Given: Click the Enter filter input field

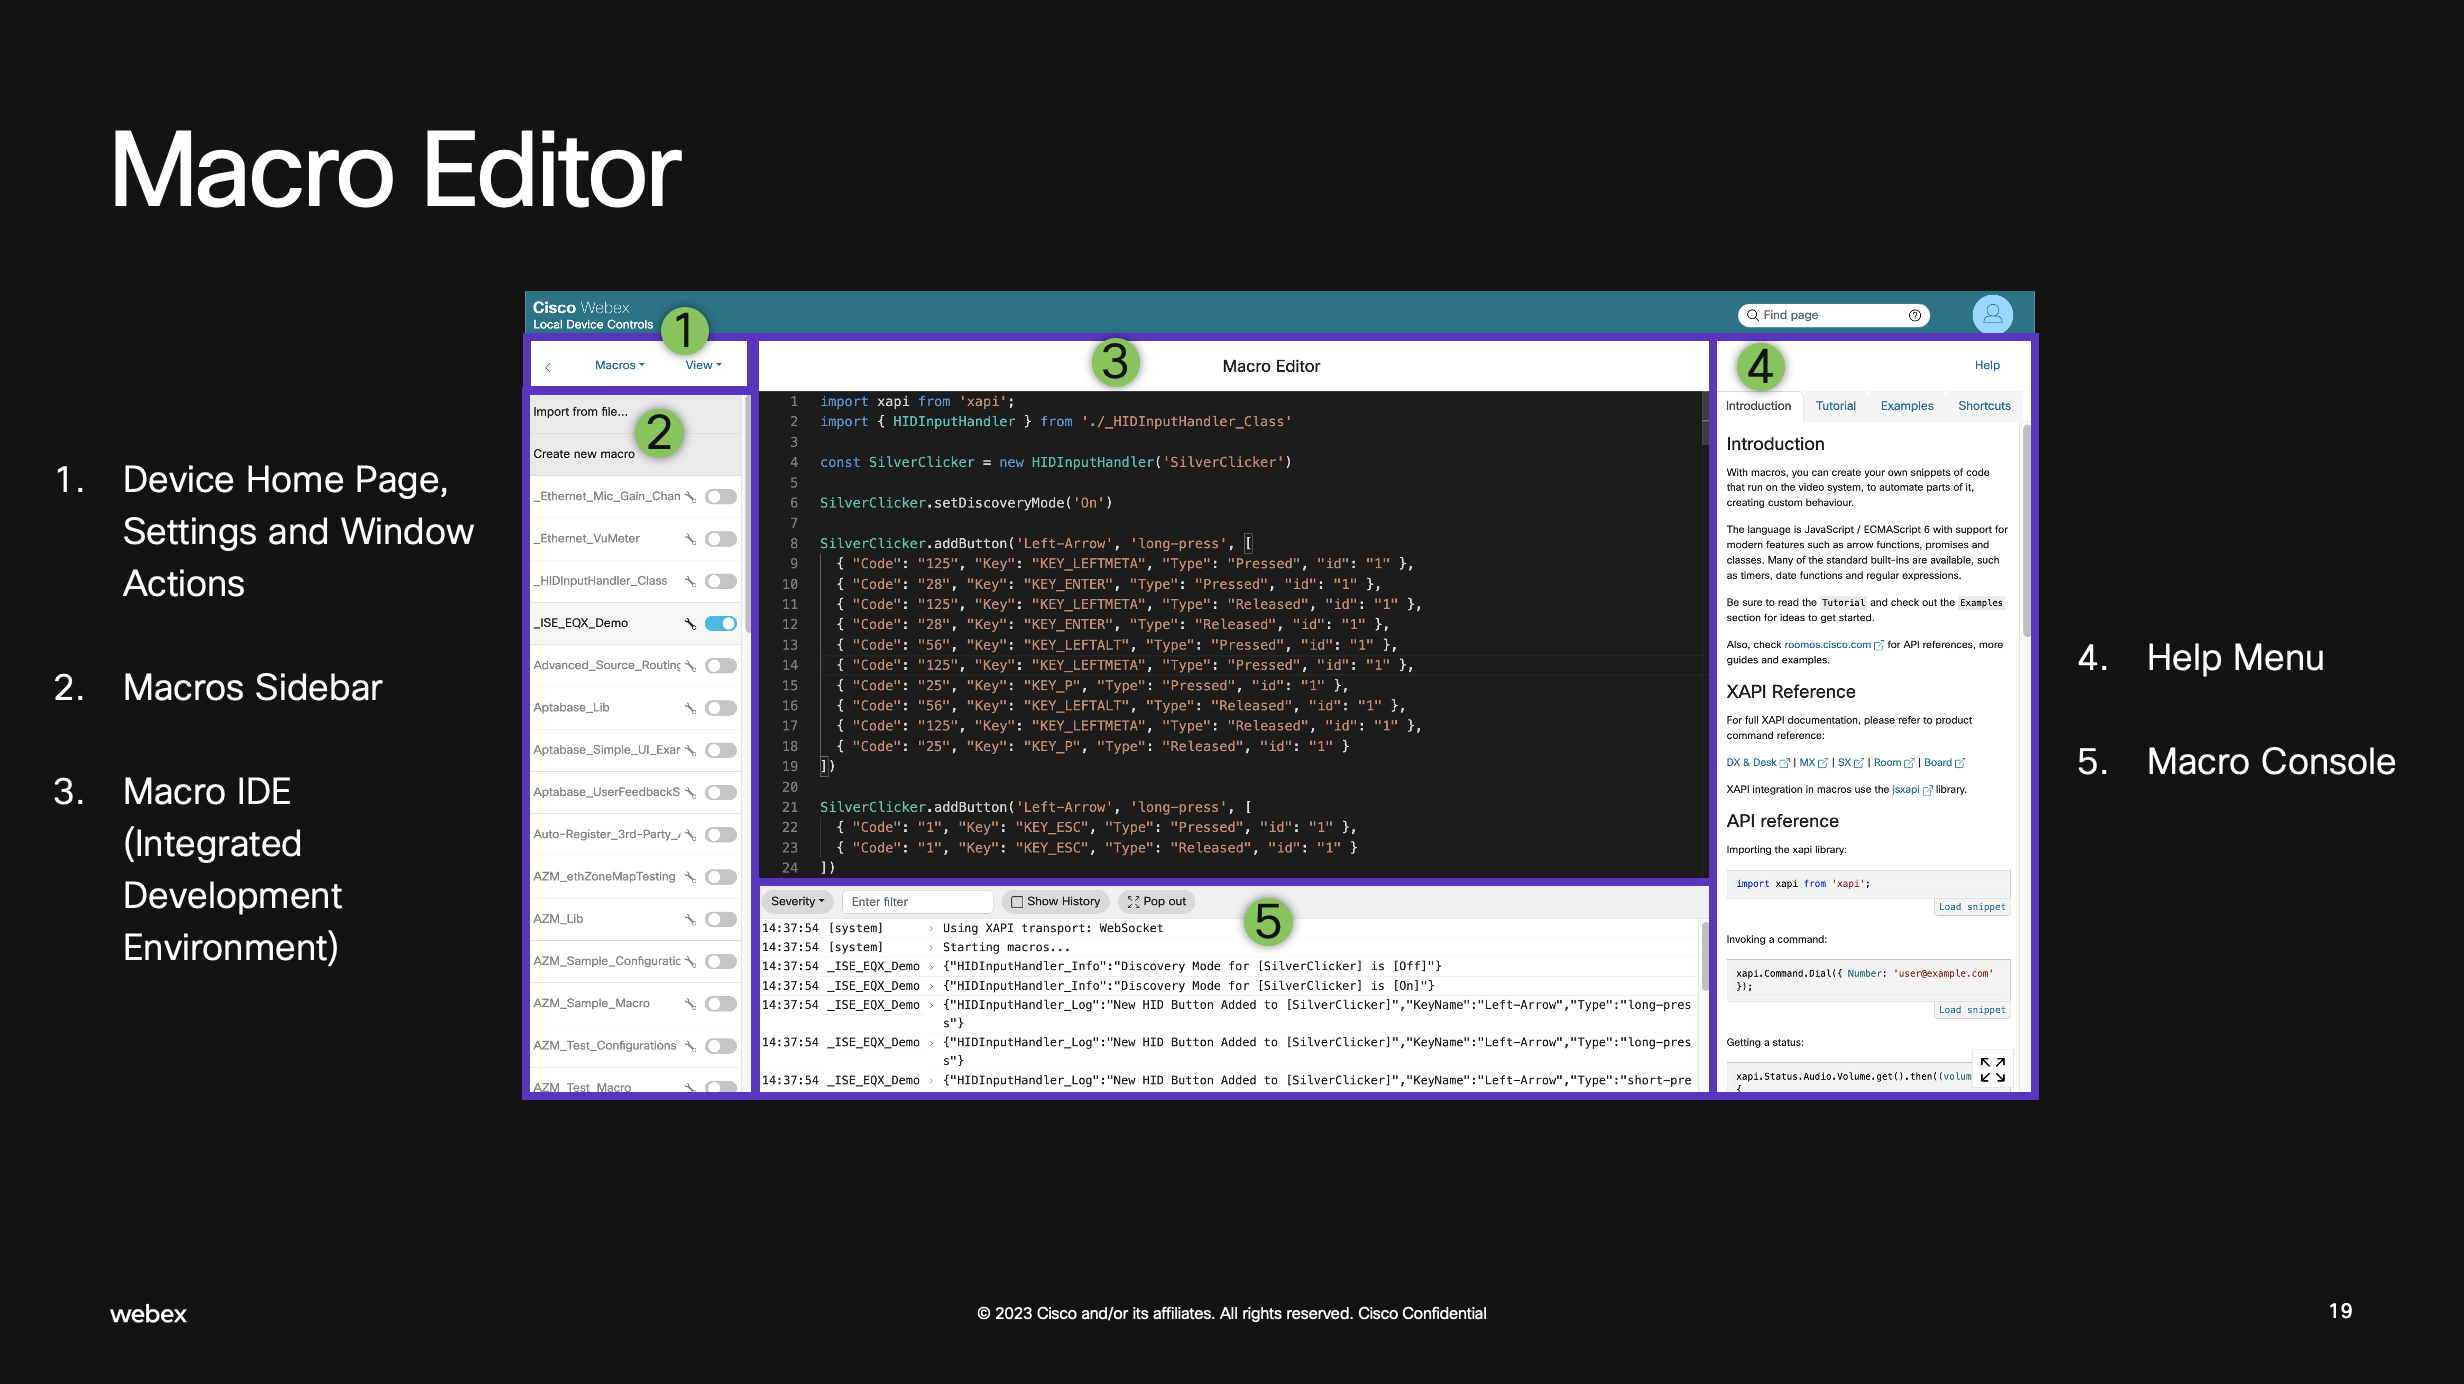Looking at the screenshot, I should [x=917, y=902].
